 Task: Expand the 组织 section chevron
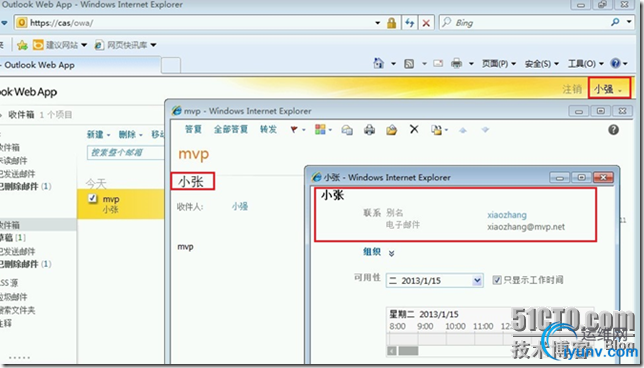pos(391,253)
